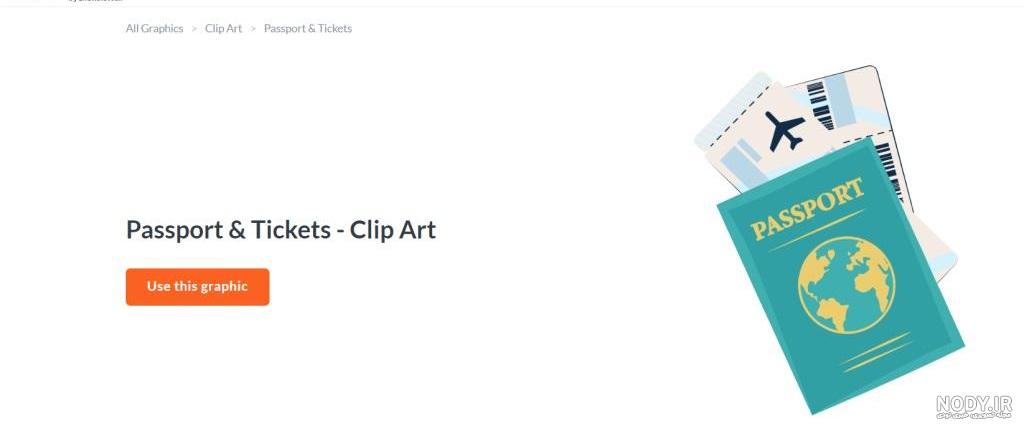Go to the Clip Art breadcrumb category
This screenshot has width=1024, height=429.
click(223, 29)
